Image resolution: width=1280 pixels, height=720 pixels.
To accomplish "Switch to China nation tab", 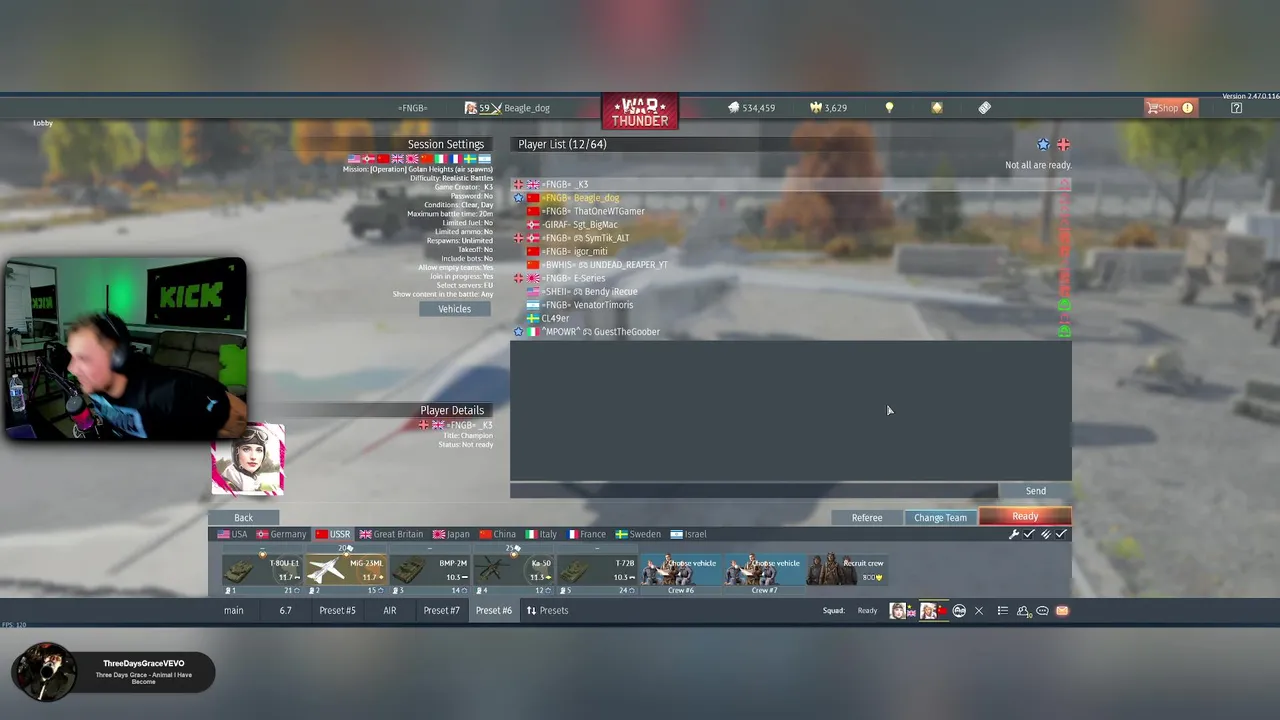I will tap(498, 534).
